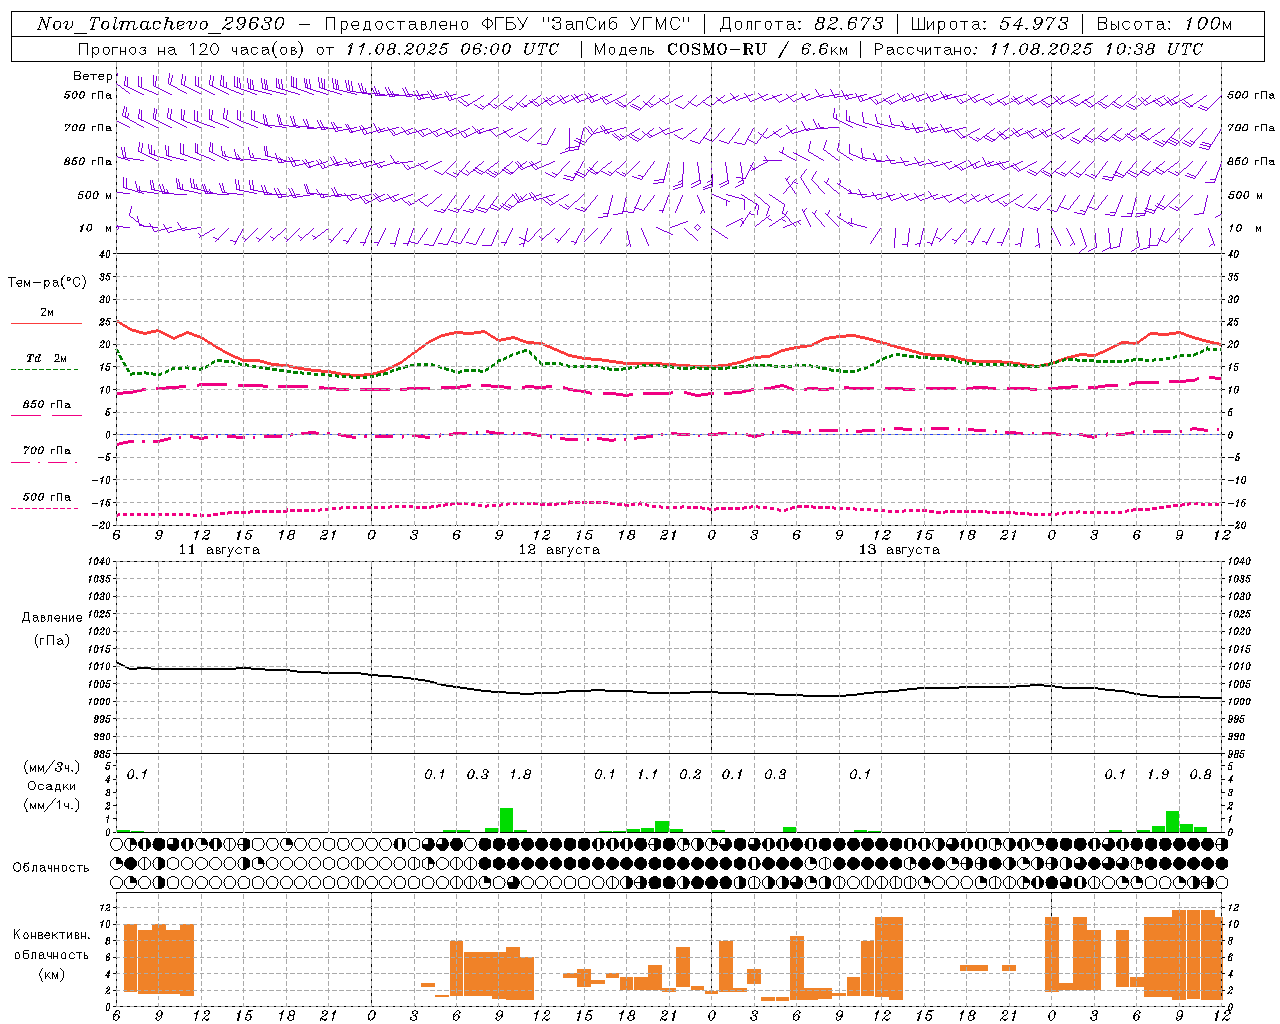The width and height of the screenshot is (1280, 1024).
Task: Select the "Предоставлено ФГБУ ЗапСиб УГМС" provider text
Action: click(x=508, y=24)
